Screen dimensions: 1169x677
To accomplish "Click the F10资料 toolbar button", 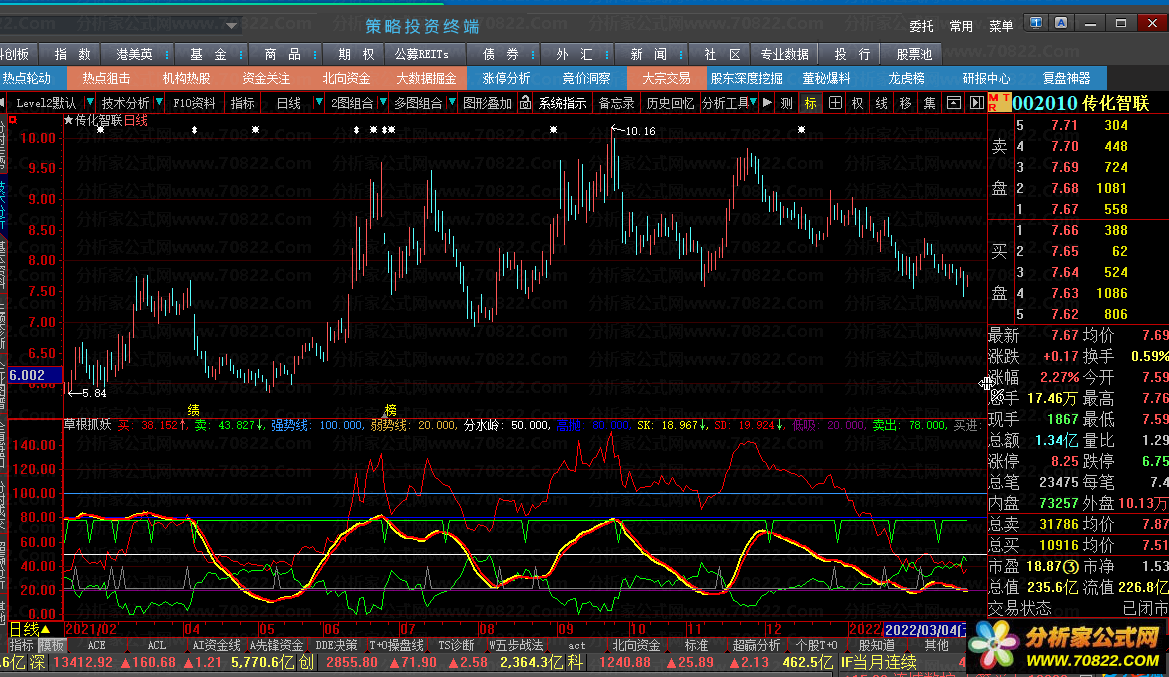I will (194, 103).
